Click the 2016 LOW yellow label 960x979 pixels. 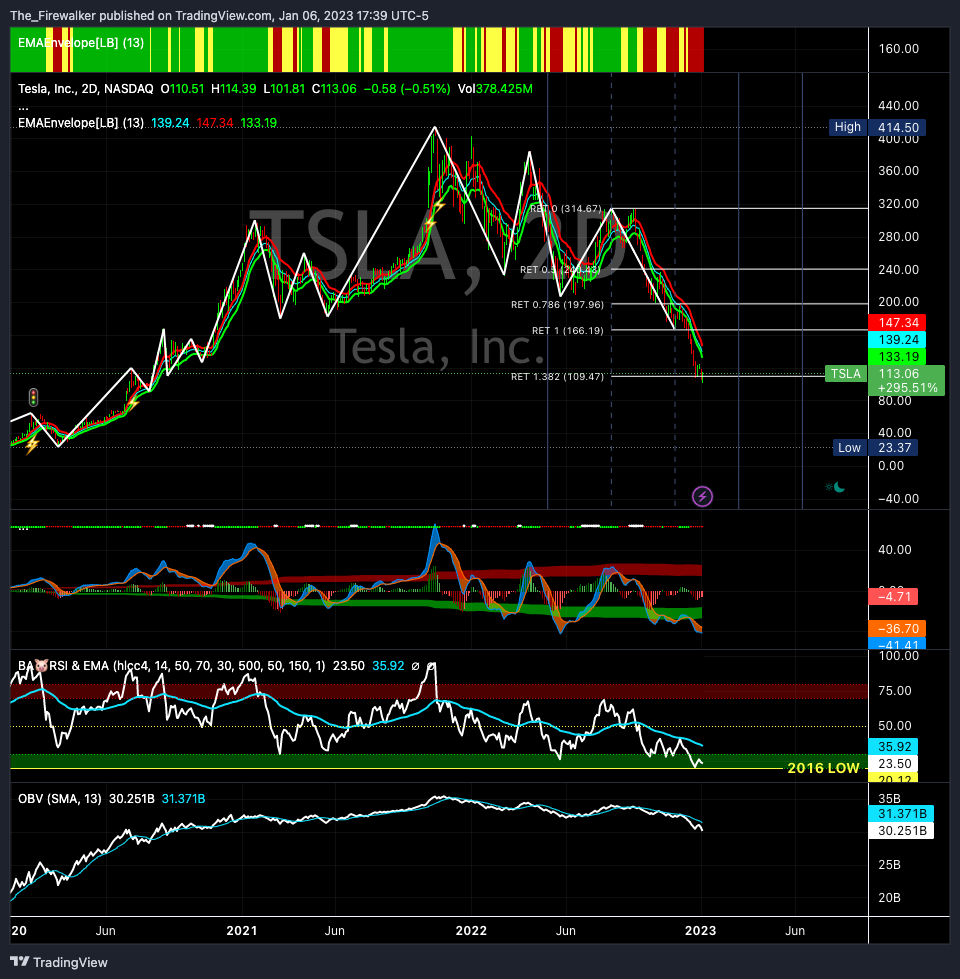[x=823, y=768]
